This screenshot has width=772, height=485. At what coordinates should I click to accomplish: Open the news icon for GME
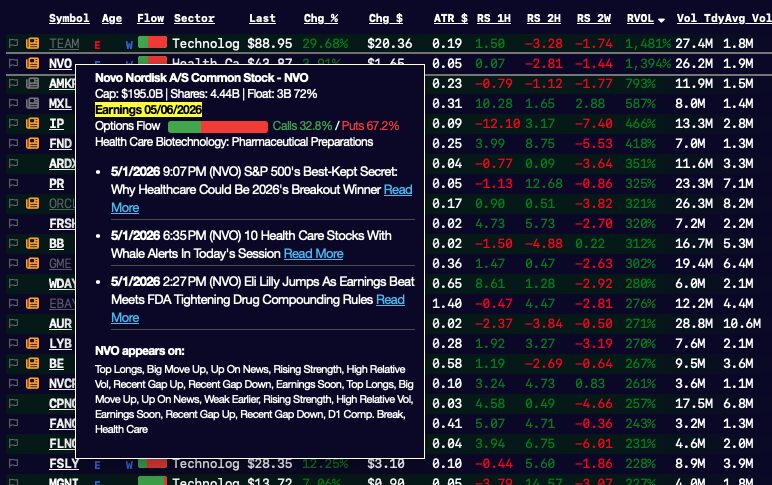(32, 263)
